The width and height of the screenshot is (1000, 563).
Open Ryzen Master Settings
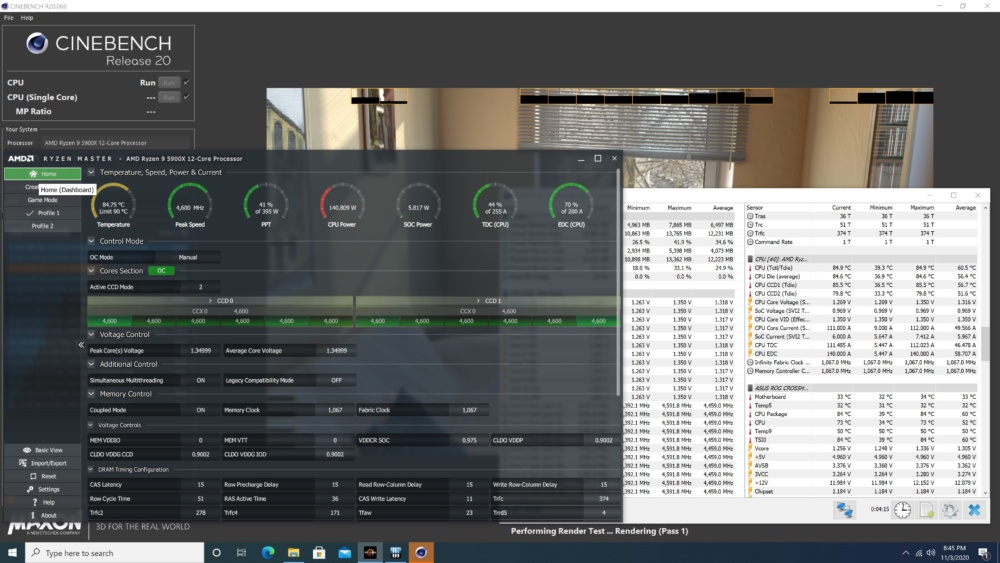coord(42,489)
